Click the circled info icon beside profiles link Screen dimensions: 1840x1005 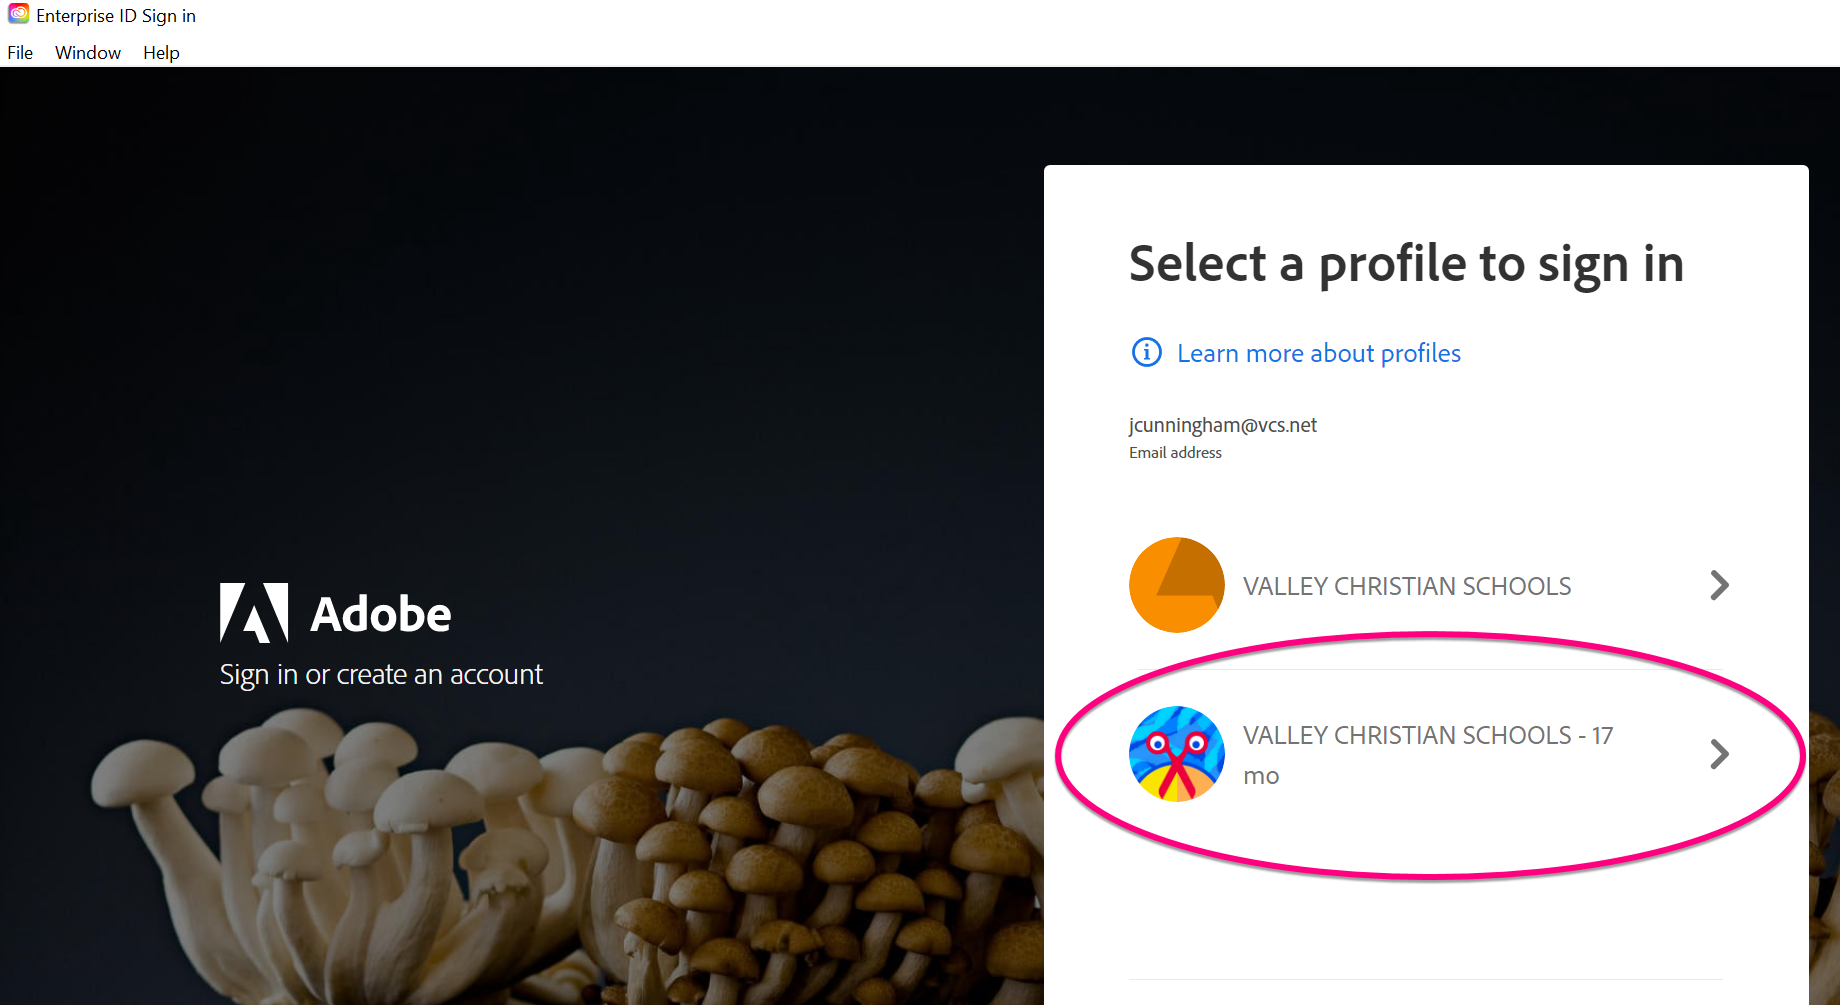[1146, 353]
